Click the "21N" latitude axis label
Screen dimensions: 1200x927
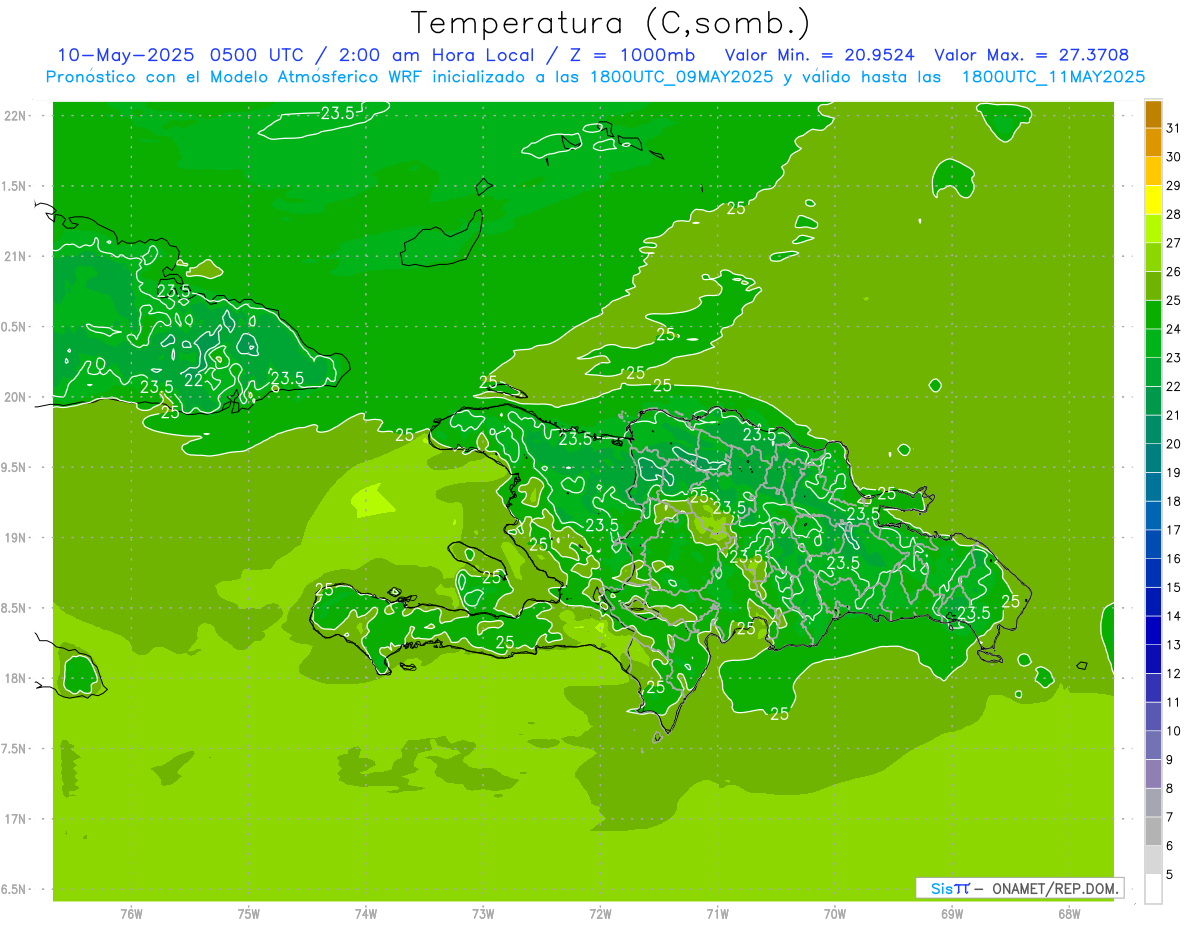coord(15,256)
